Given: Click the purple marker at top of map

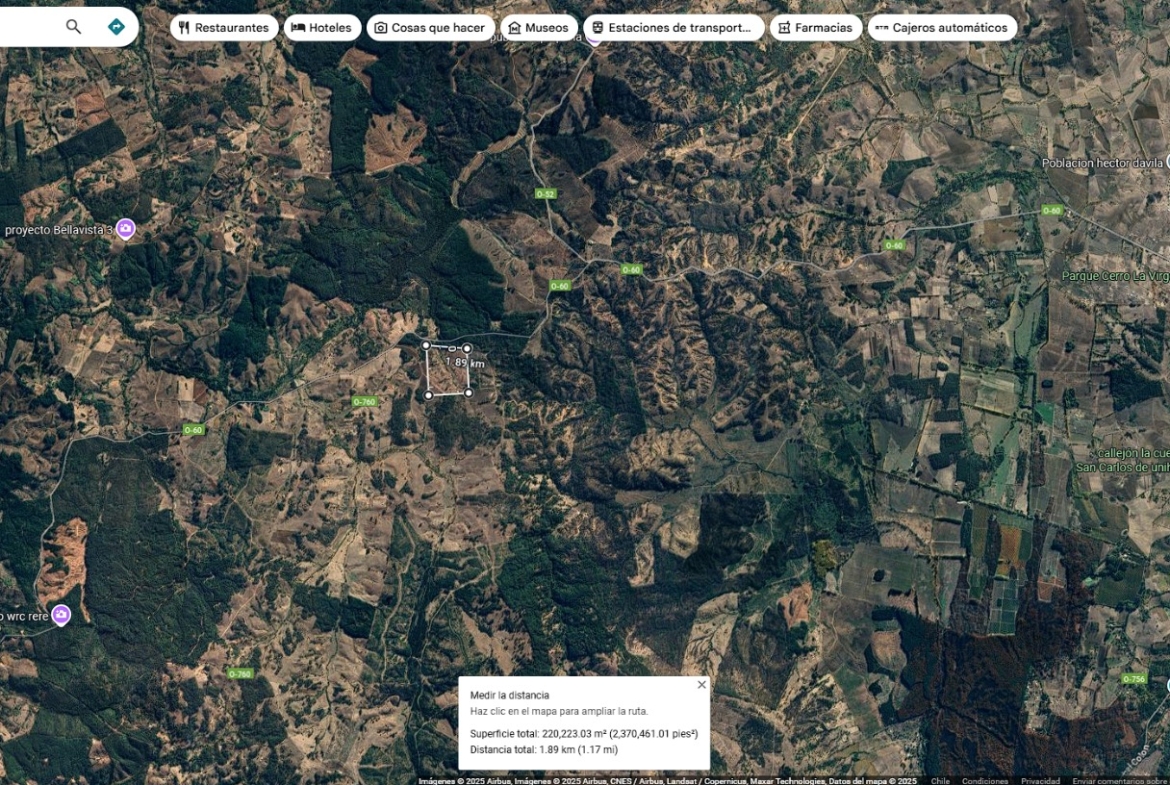Looking at the screenshot, I should 594,38.
